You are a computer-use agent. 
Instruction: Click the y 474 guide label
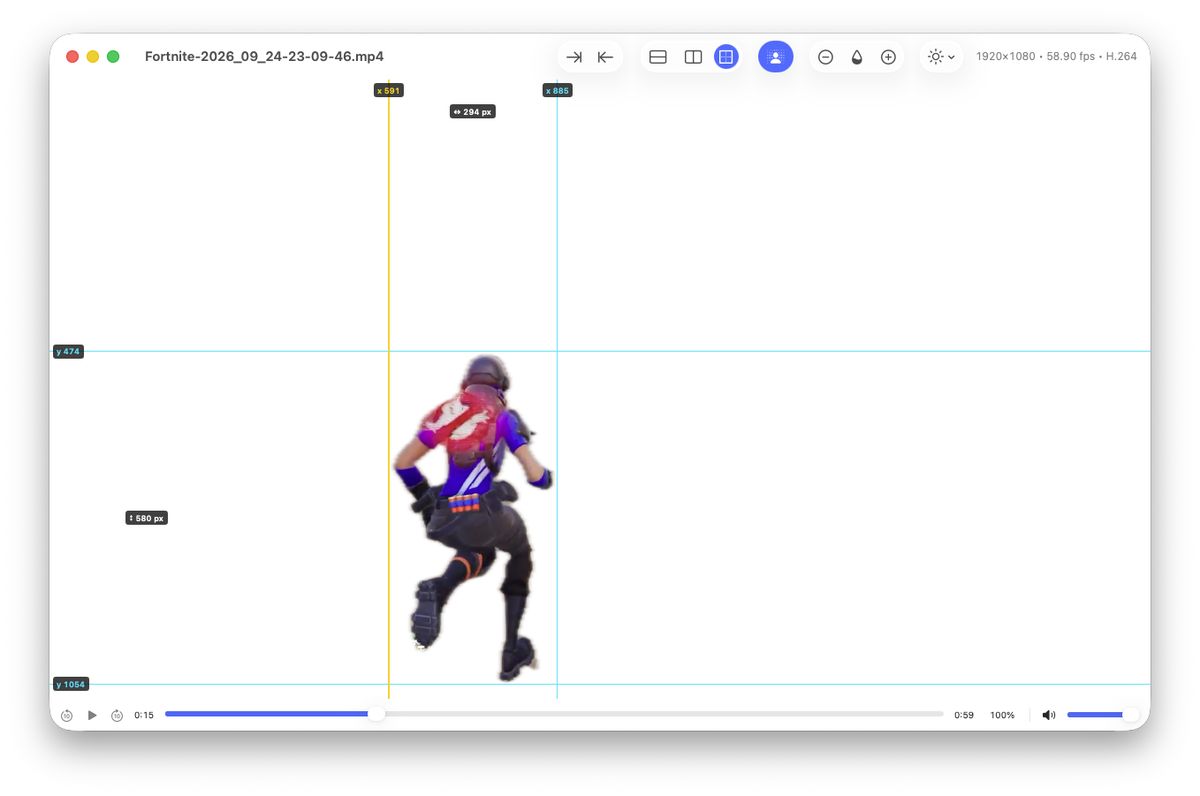pos(68,351)
